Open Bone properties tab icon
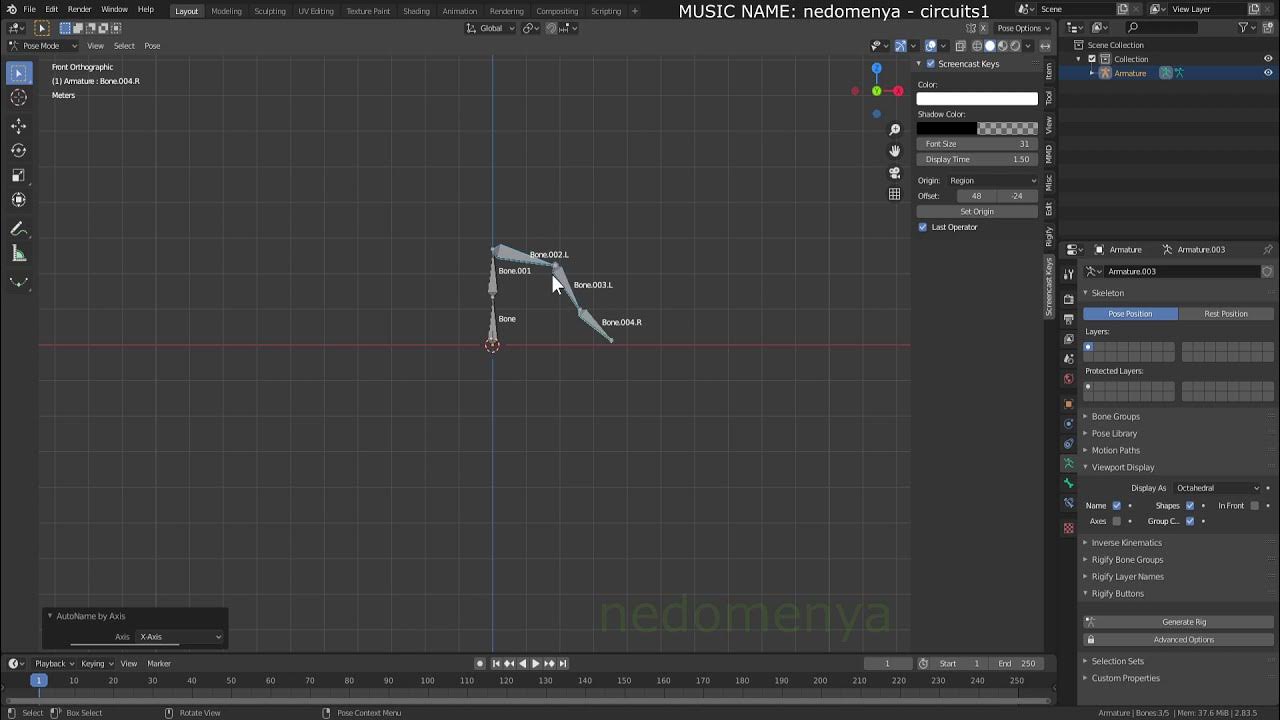Screen dimensions: 1280x720 pos(1068,484)
